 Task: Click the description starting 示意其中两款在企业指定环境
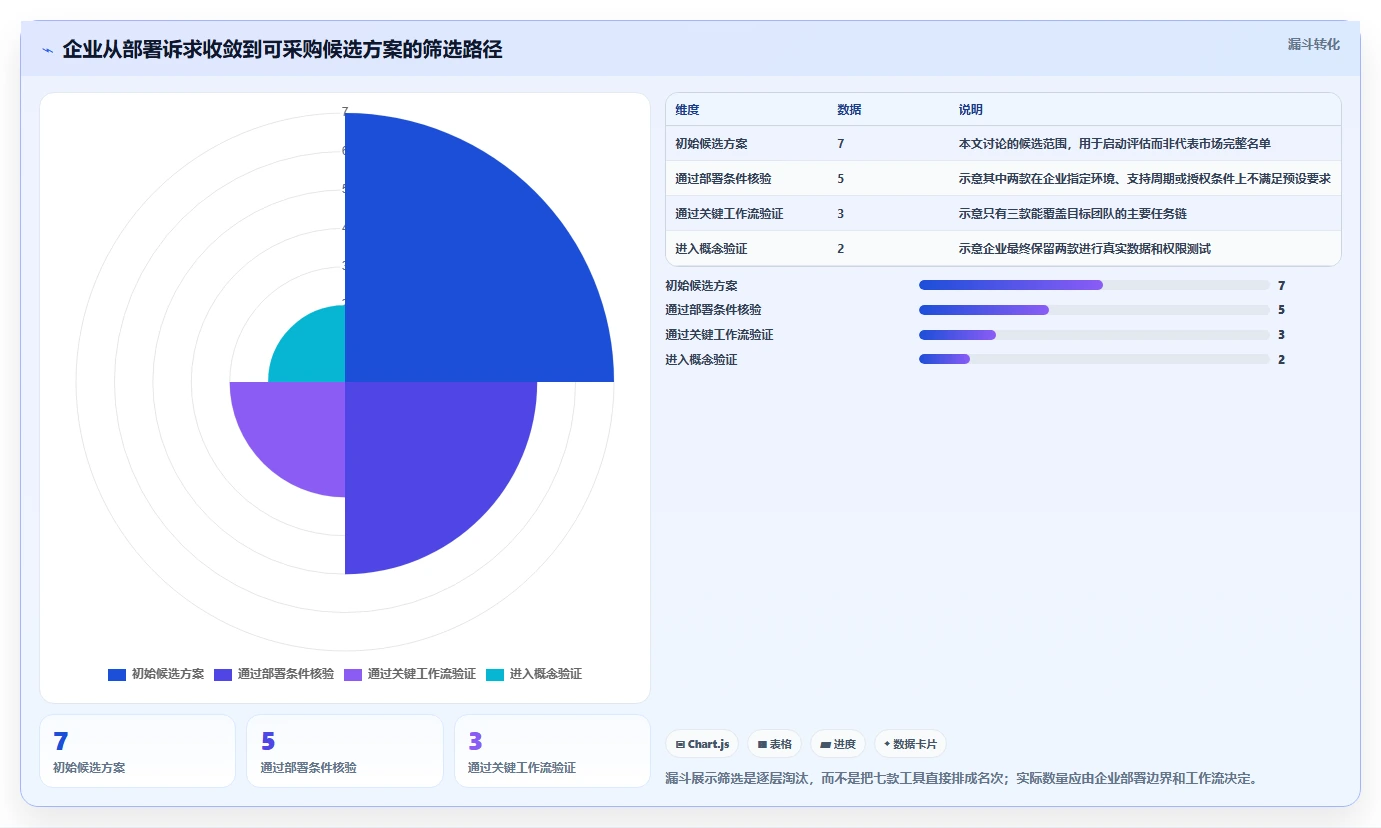pyautogui.click(x=1144, y=179)
